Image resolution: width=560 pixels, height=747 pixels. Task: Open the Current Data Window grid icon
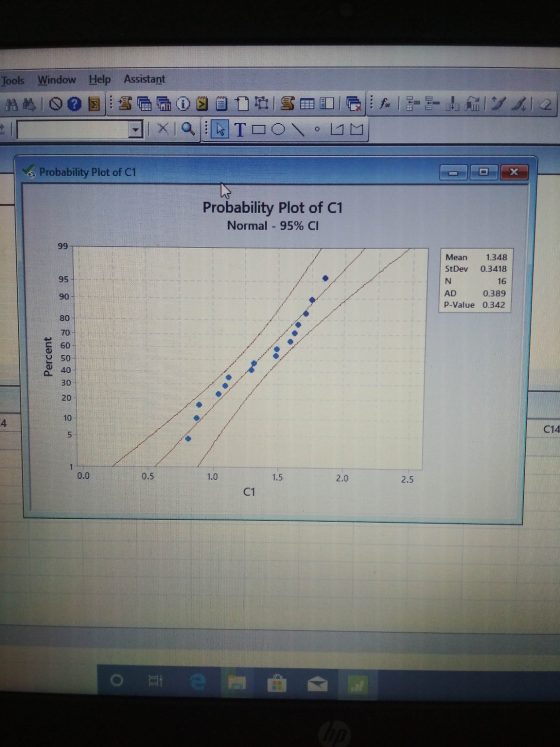coord(307,103)
